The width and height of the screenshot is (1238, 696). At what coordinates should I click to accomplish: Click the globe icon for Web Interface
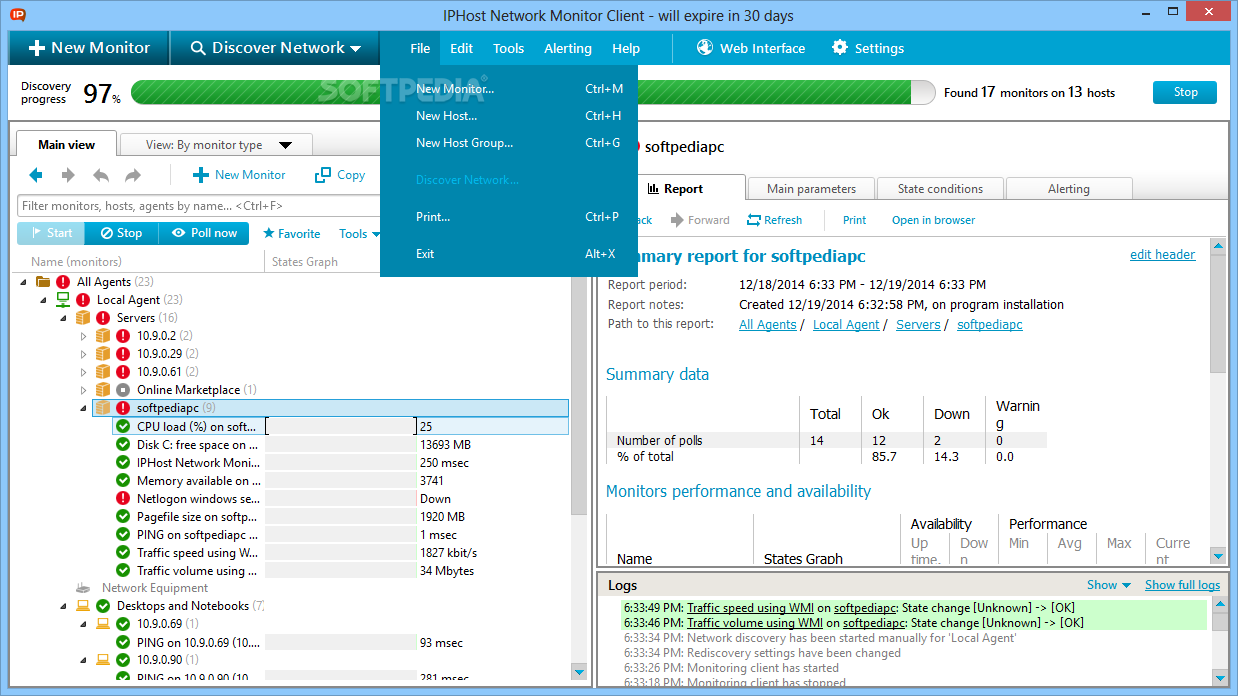click(x=705, y=47)
